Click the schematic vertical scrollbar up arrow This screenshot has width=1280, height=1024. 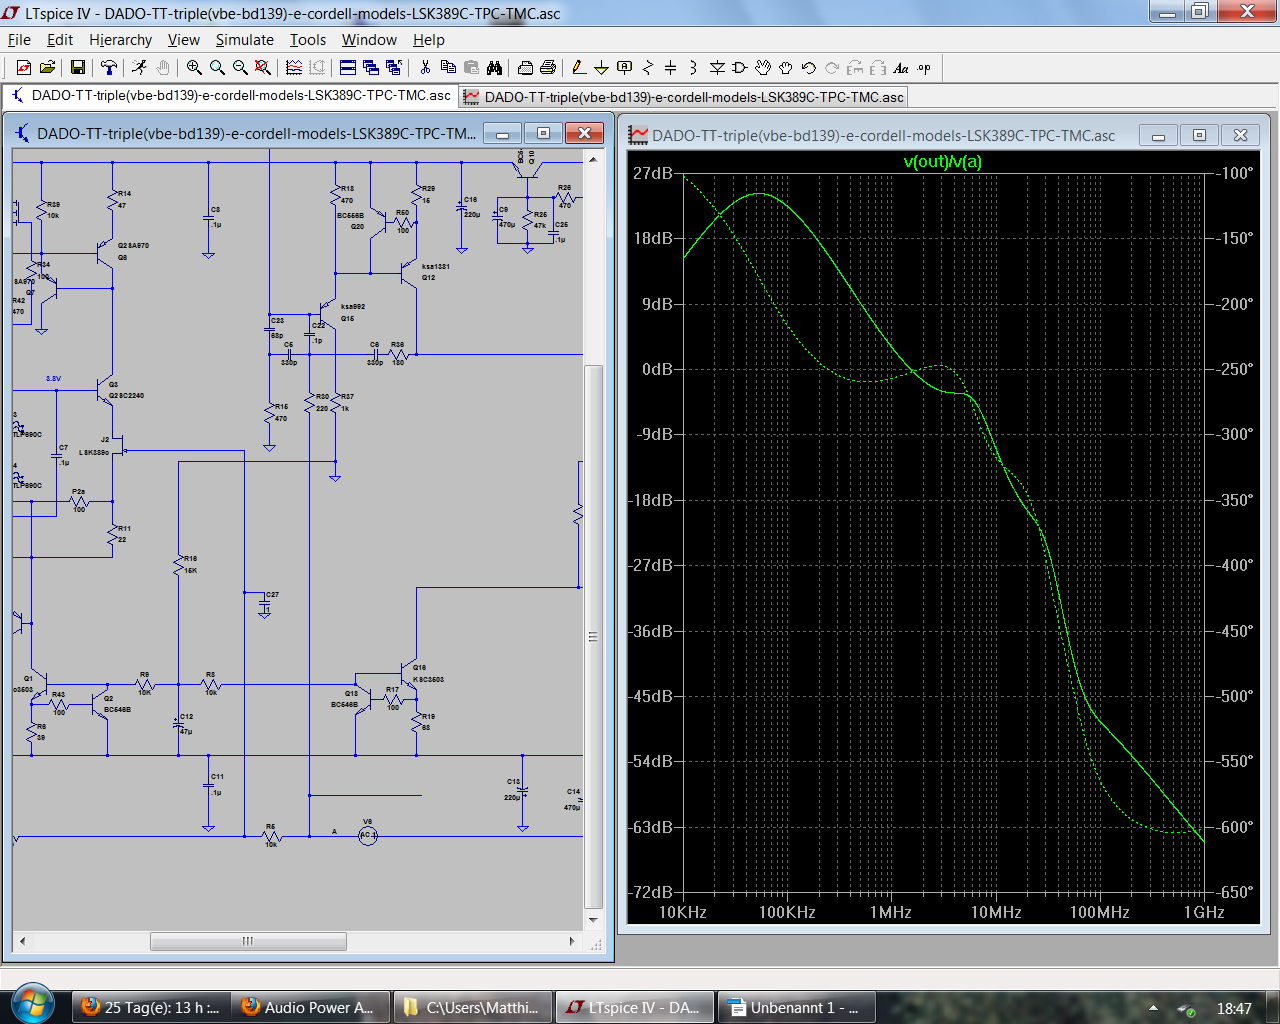(x=593, y=159)
